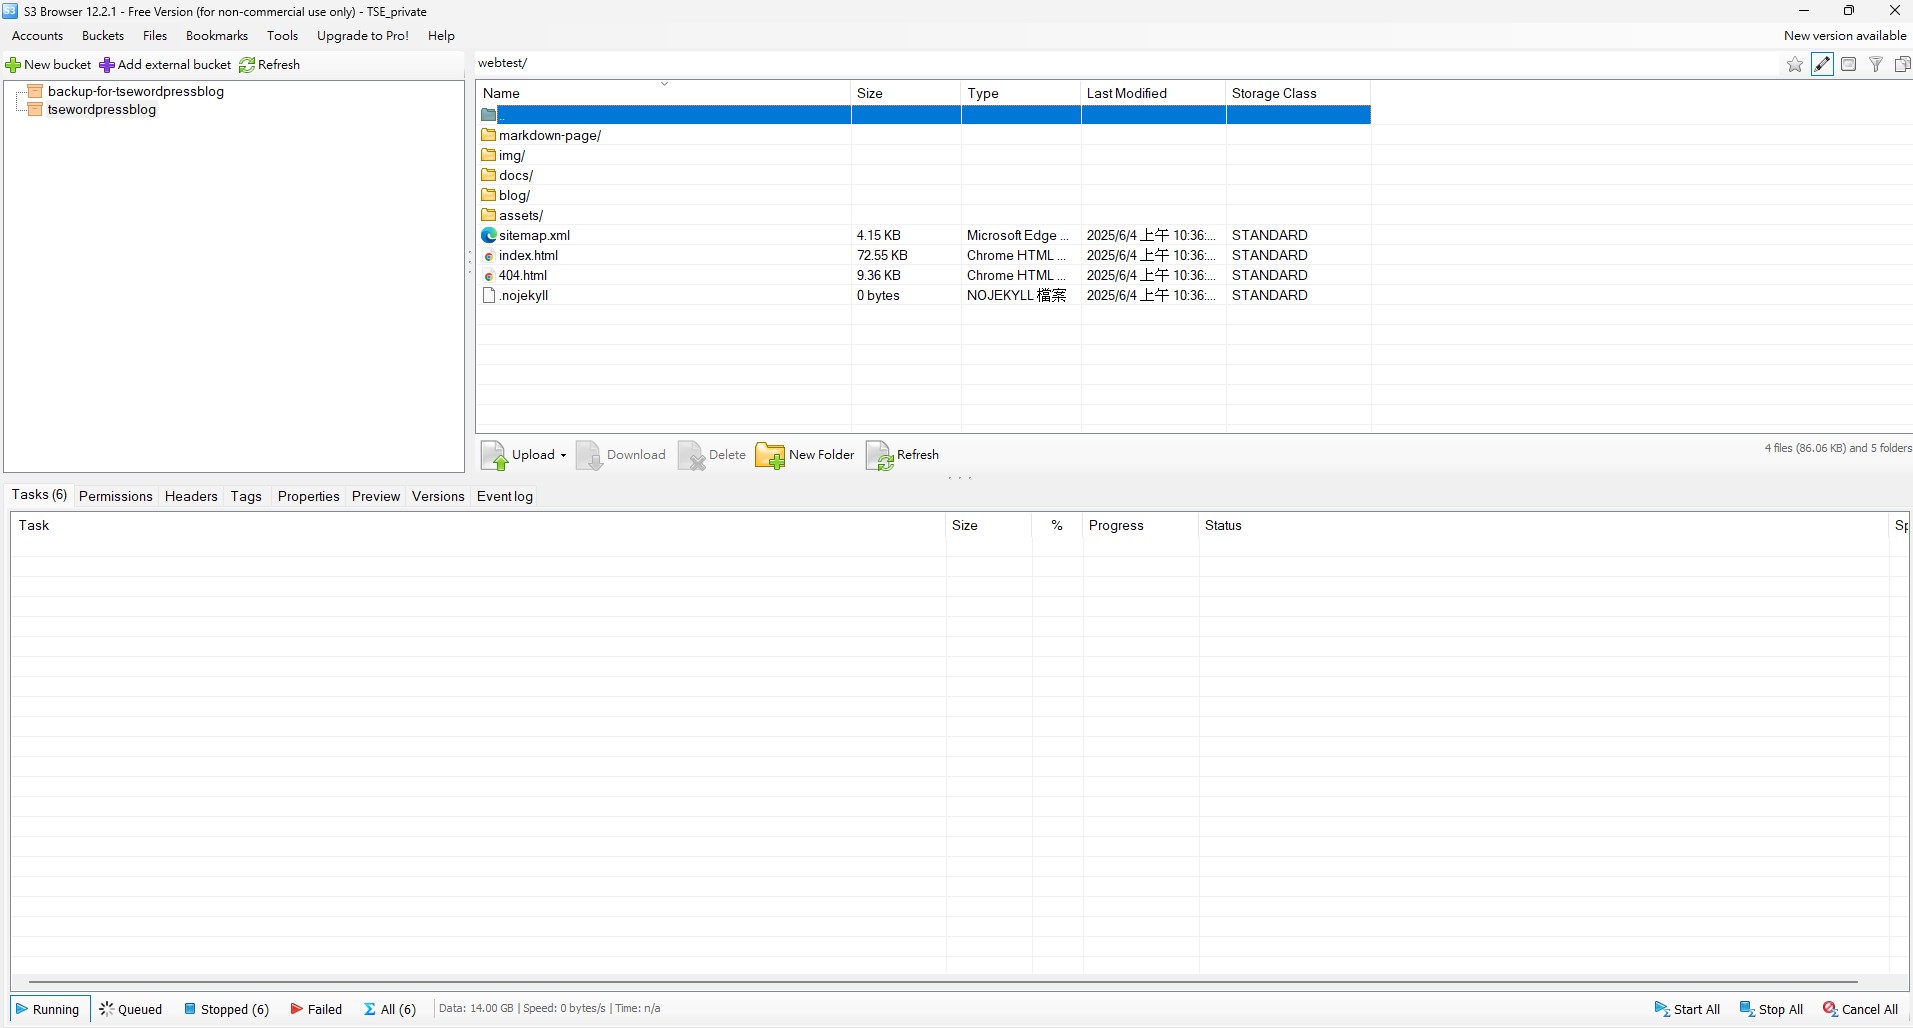Select the assets/ folder
1913x1028 pixels.
521,215
